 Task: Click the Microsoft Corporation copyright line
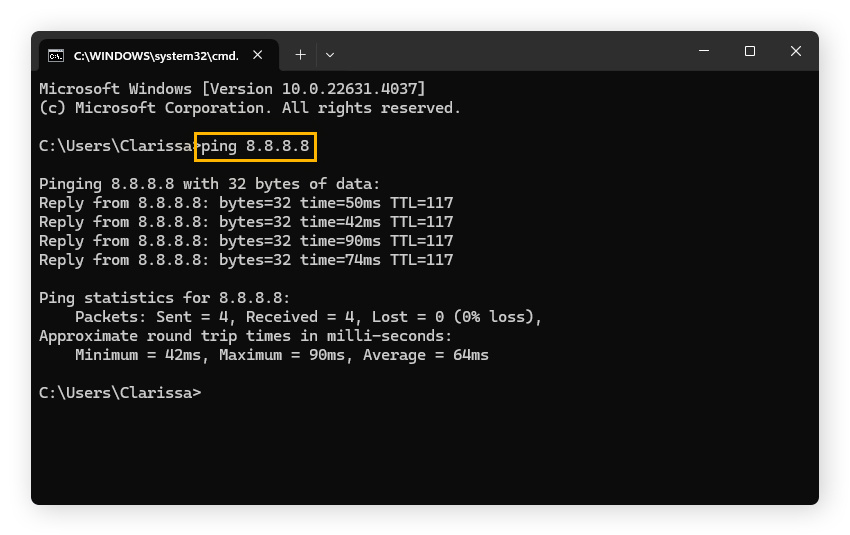point(250,107)
